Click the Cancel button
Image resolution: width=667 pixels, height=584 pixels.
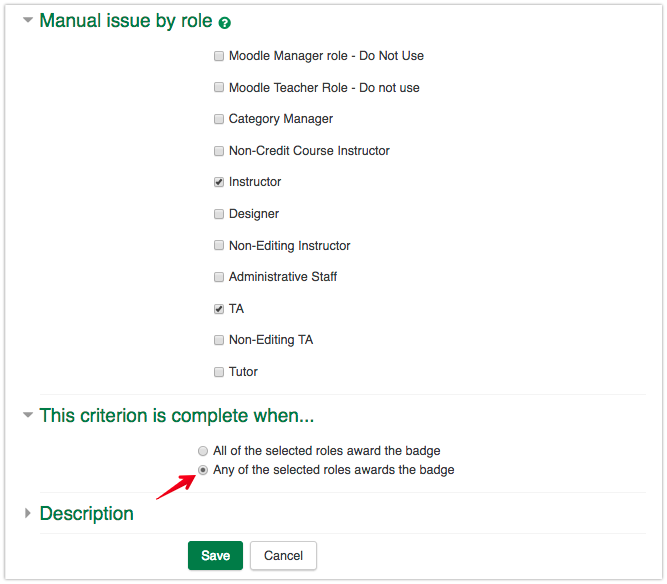[283, 555]
